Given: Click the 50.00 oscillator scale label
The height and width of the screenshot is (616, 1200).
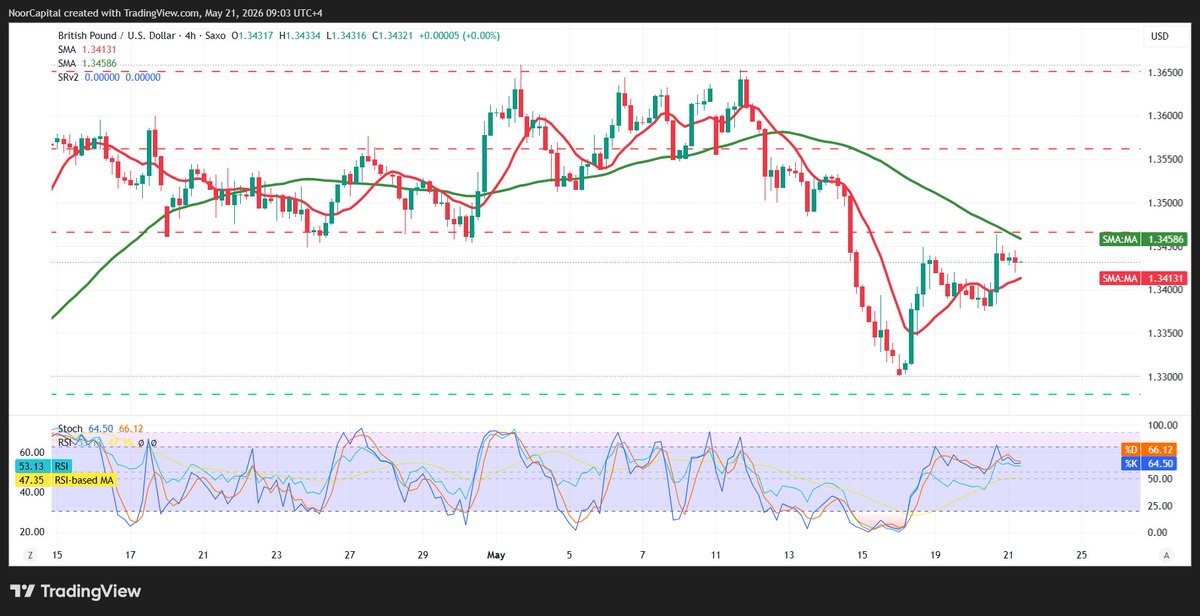Looking at the screenshot, I should coord(1159,479).
